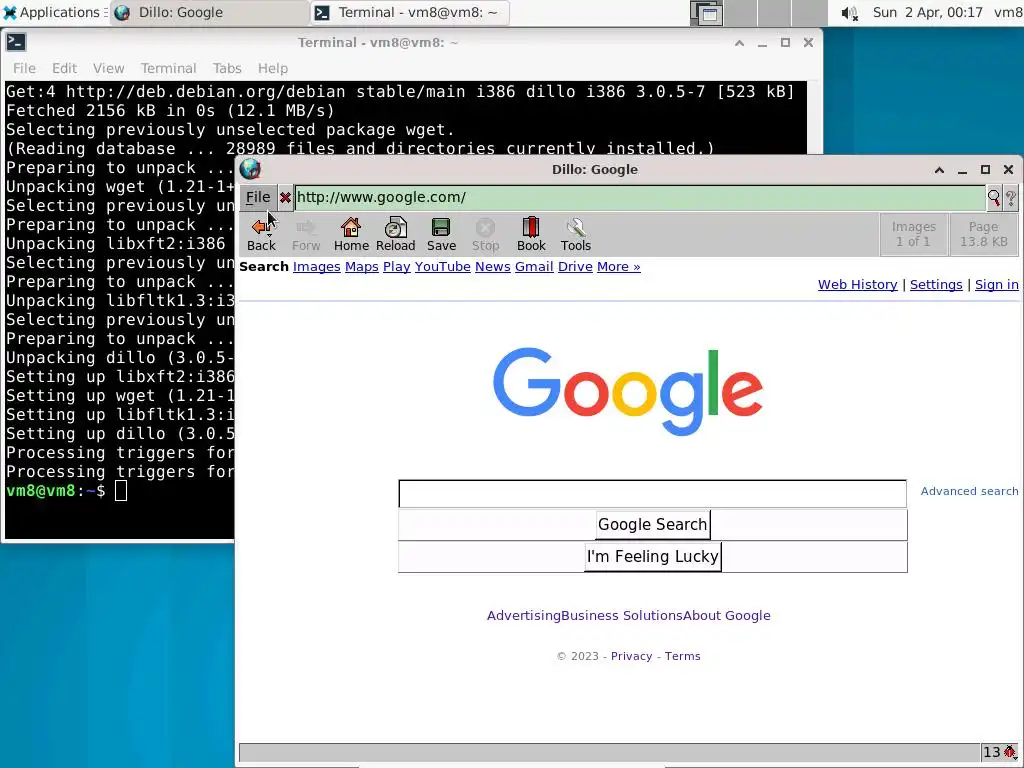Open the volume speaker icon in panel
The width and height of the screenshot is (1024, 768).
click(x=849, y=13)
